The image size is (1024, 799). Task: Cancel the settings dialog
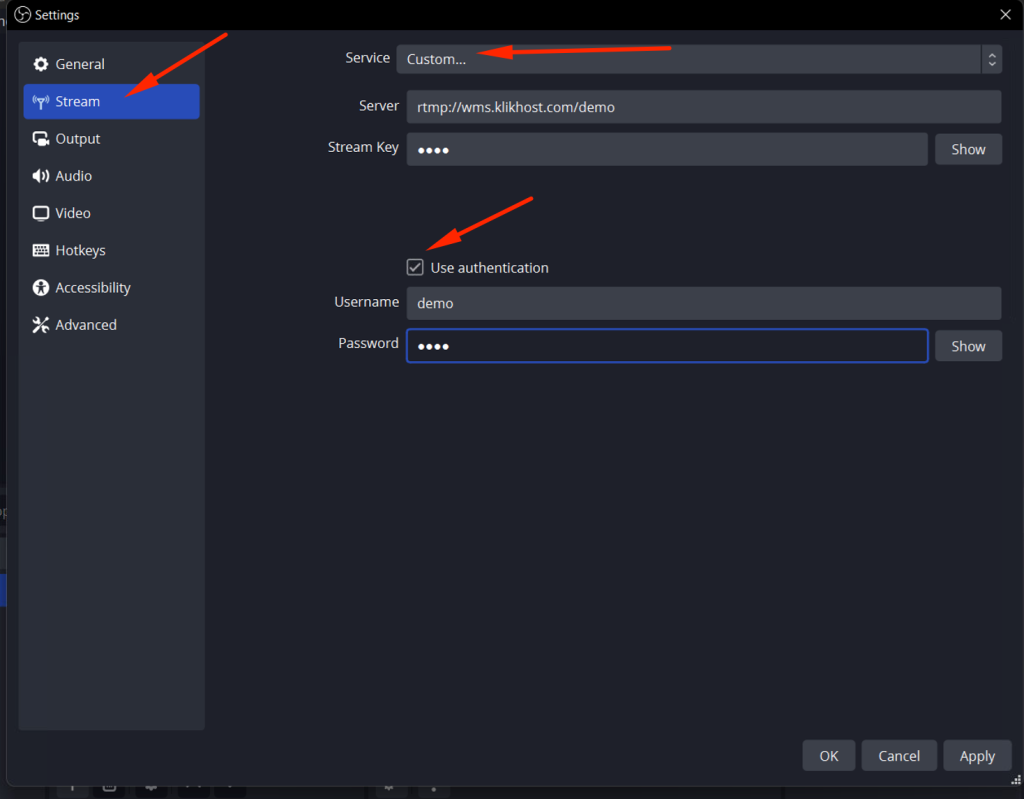tap(899, 756)
